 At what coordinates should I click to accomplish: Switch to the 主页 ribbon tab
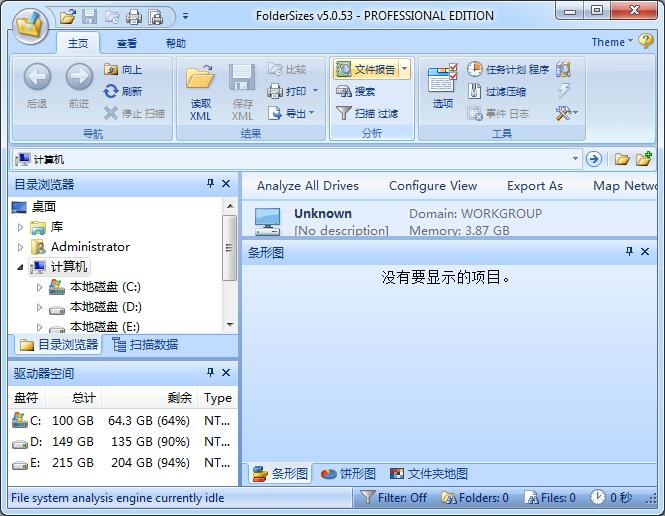click(78, 43)
